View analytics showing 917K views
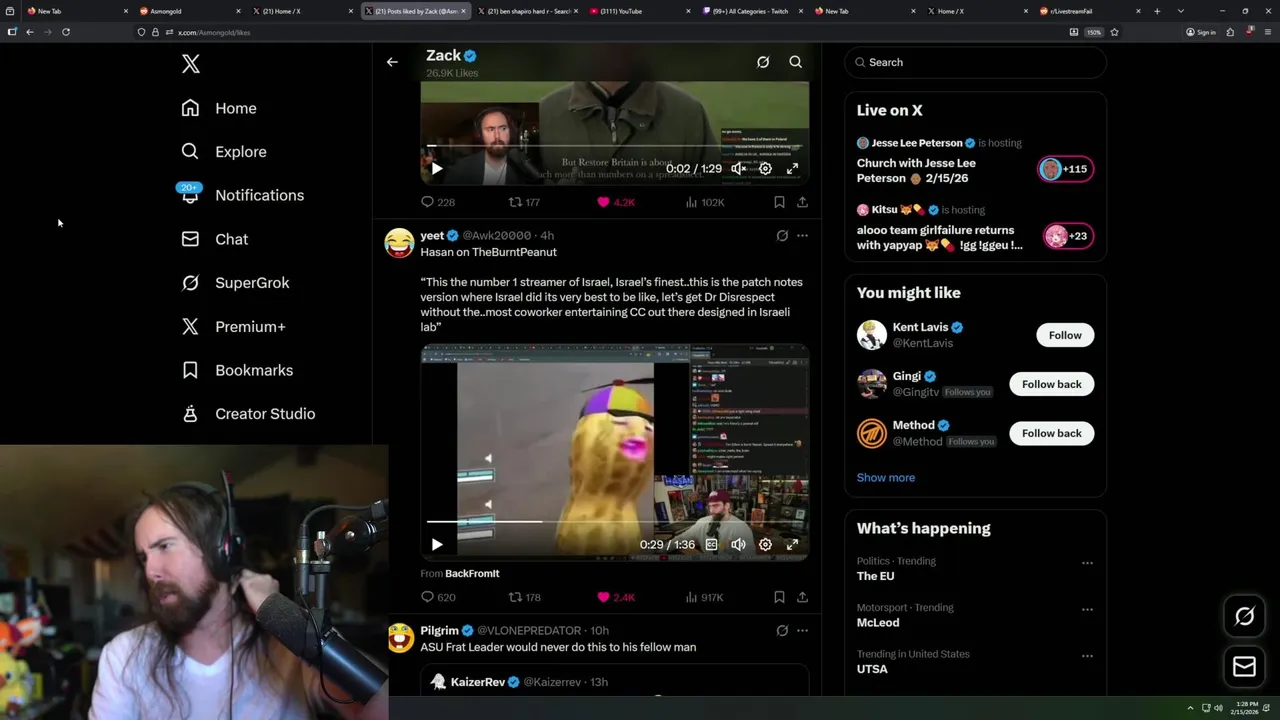 pyautogui.click(x=704, y=597)
